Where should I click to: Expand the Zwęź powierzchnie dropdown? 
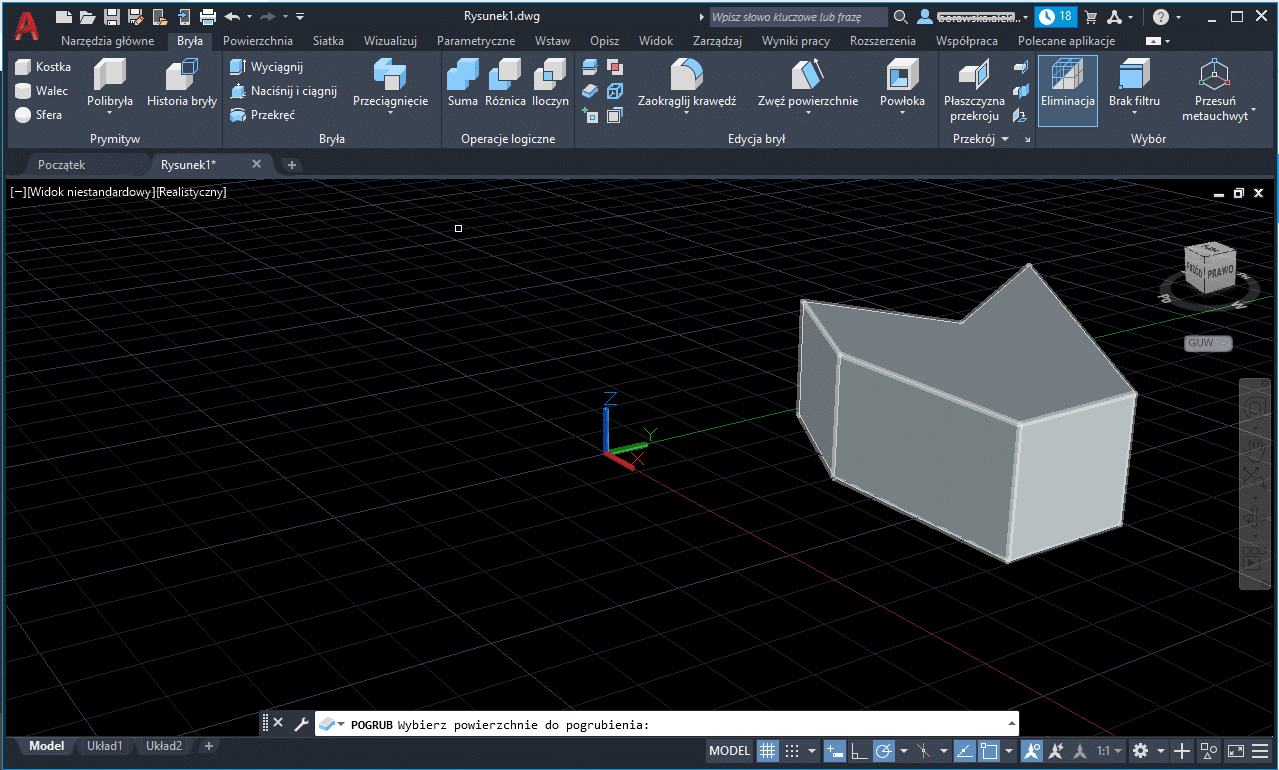pyautogui.click(x=808, y=113)
